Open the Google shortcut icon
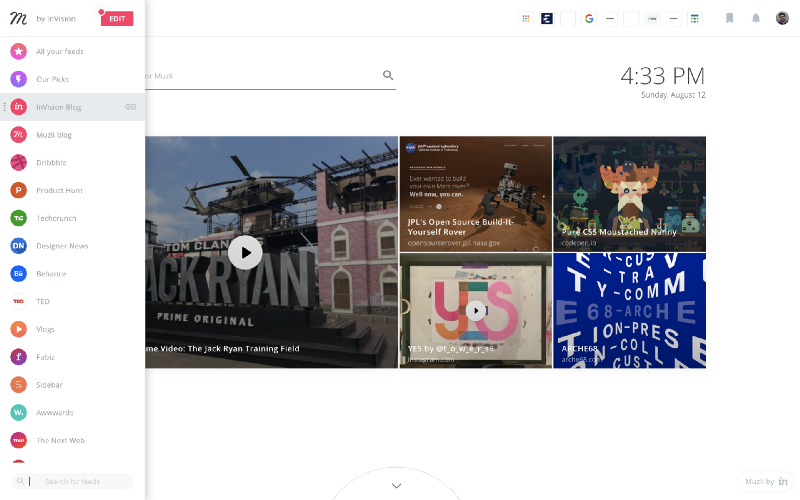 tap(589, 19)
